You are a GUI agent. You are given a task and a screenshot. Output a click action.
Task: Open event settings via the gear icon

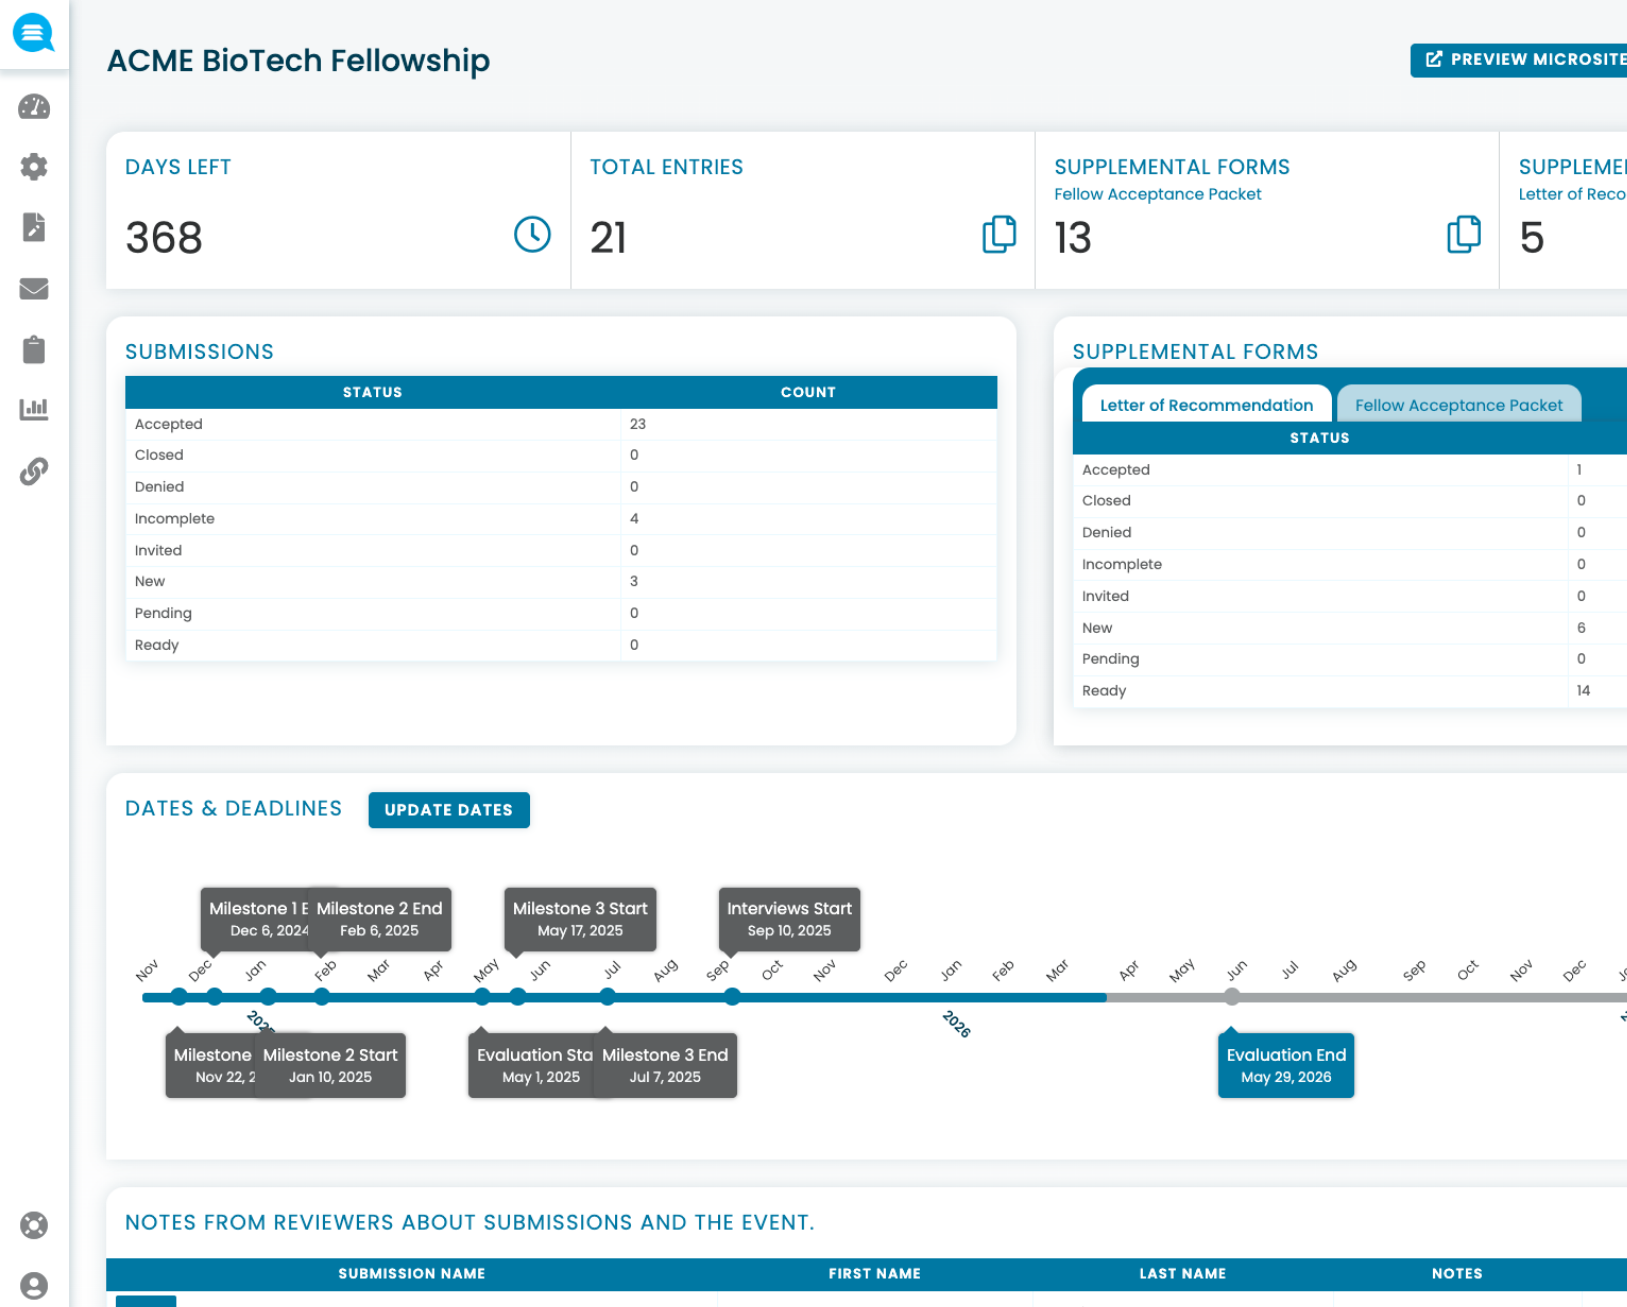click(x=33, y=167)
